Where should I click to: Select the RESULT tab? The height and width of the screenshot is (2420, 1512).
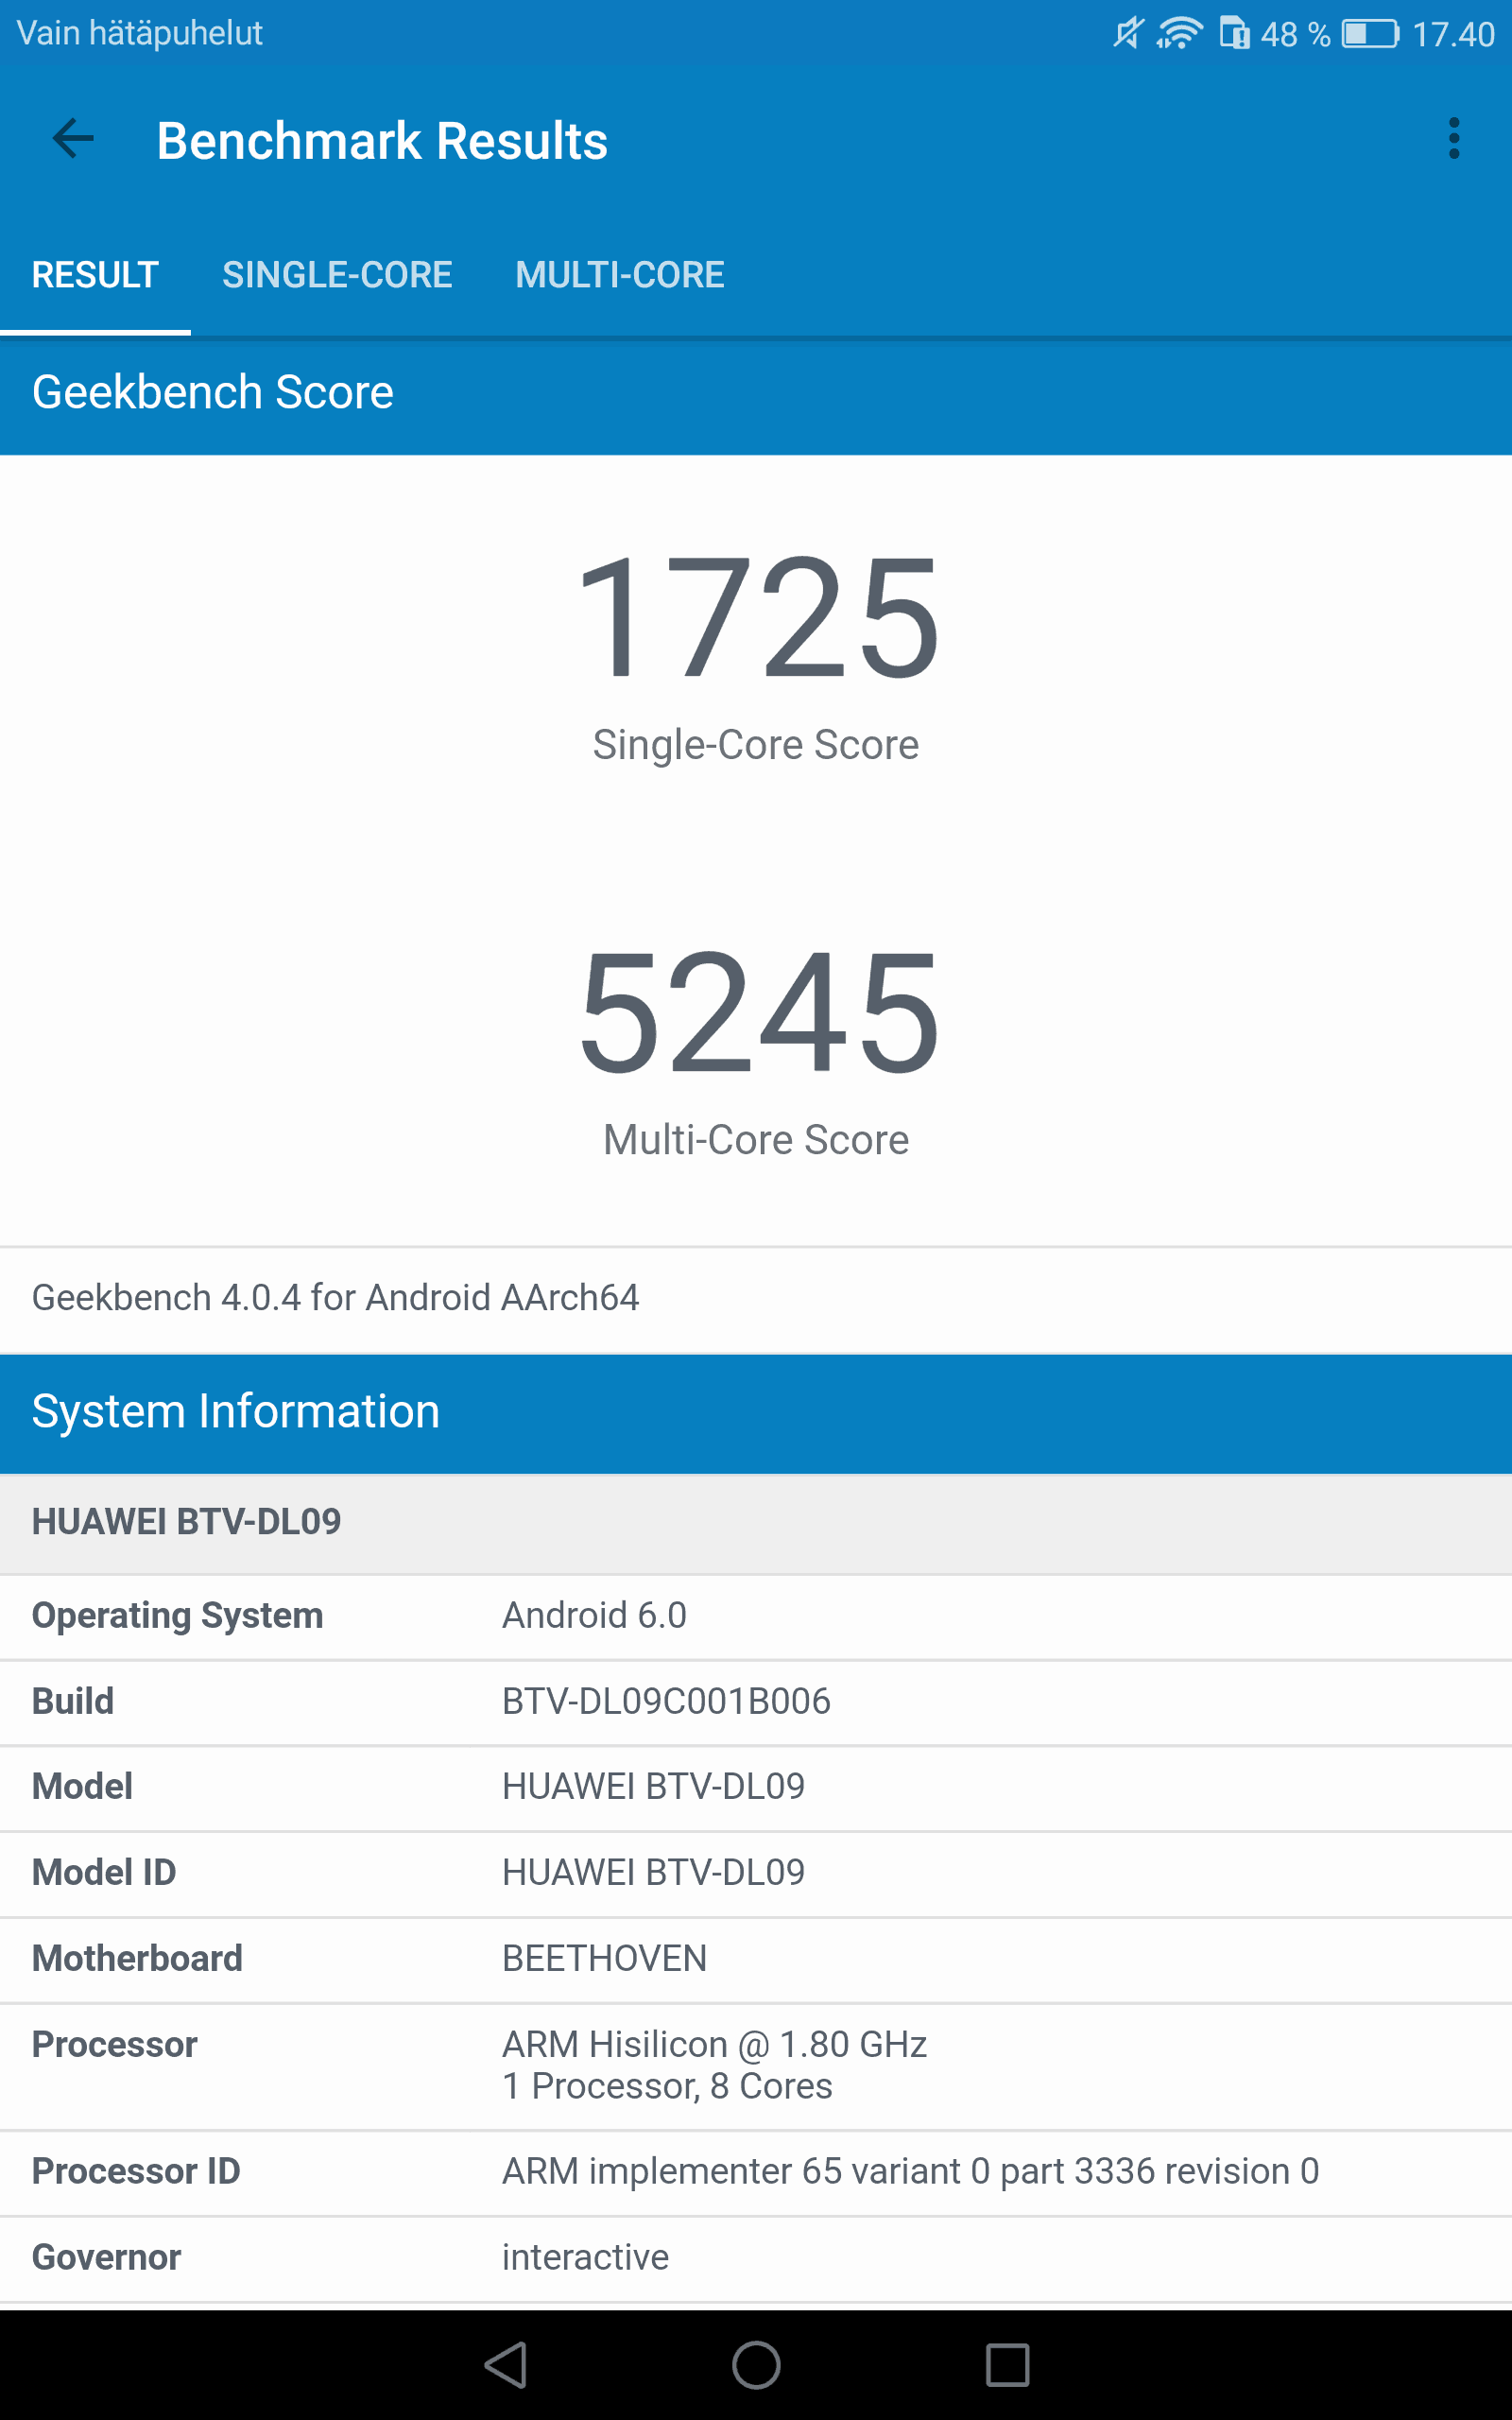pos(95,275)
